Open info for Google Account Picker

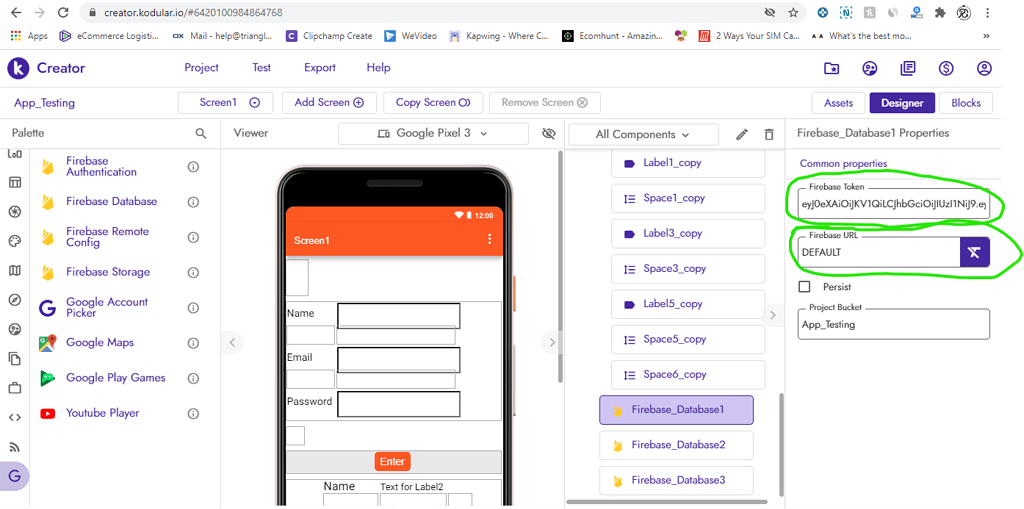pos(193,308)
